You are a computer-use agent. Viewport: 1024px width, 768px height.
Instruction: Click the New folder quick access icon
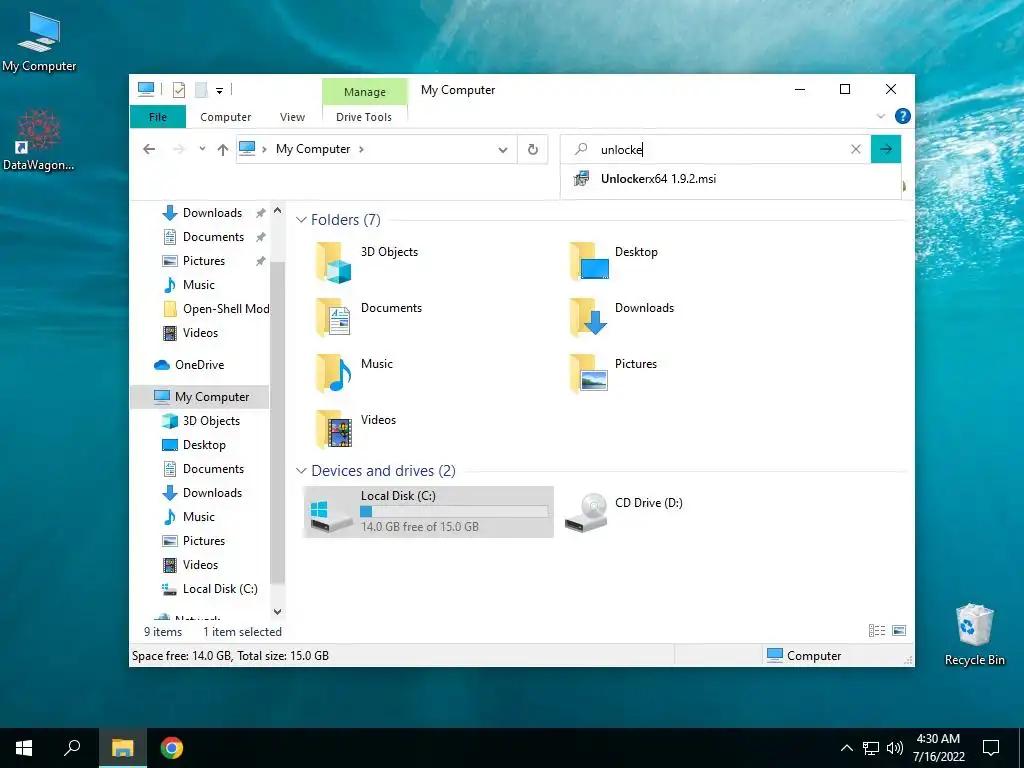click(x=201, y=89)
